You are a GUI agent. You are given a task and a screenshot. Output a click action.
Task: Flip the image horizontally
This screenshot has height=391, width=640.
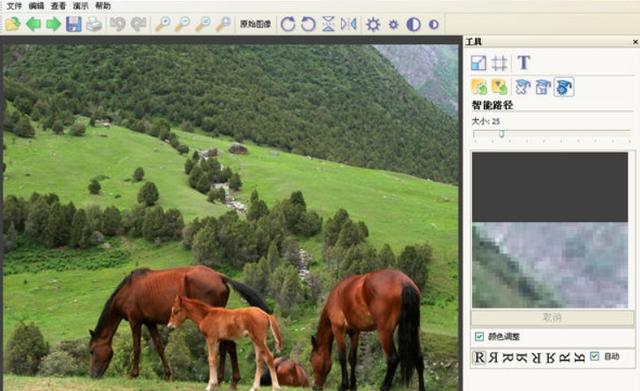(349, 24)
